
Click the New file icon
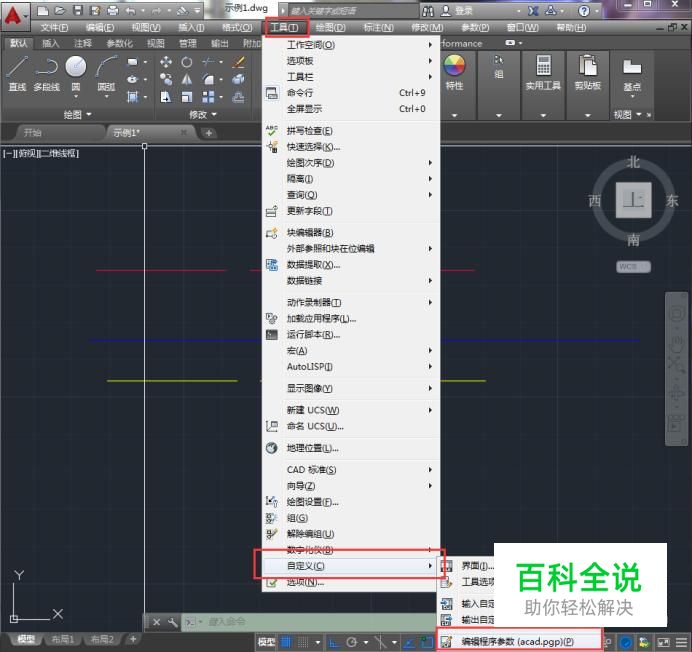(x=43, y=10)
